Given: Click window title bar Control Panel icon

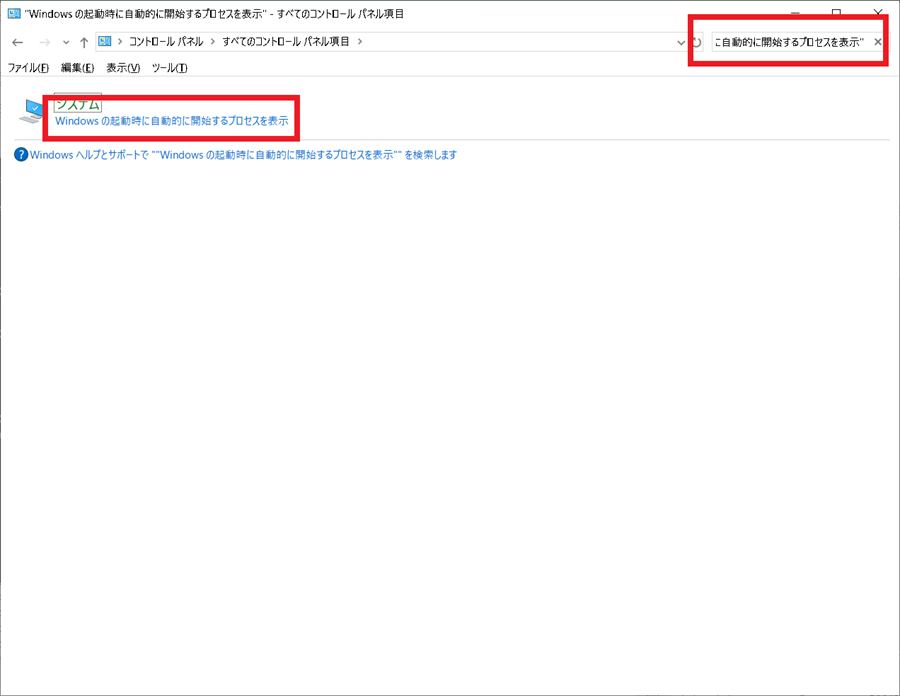Looking at the screenshot, I should click(14, 13).
